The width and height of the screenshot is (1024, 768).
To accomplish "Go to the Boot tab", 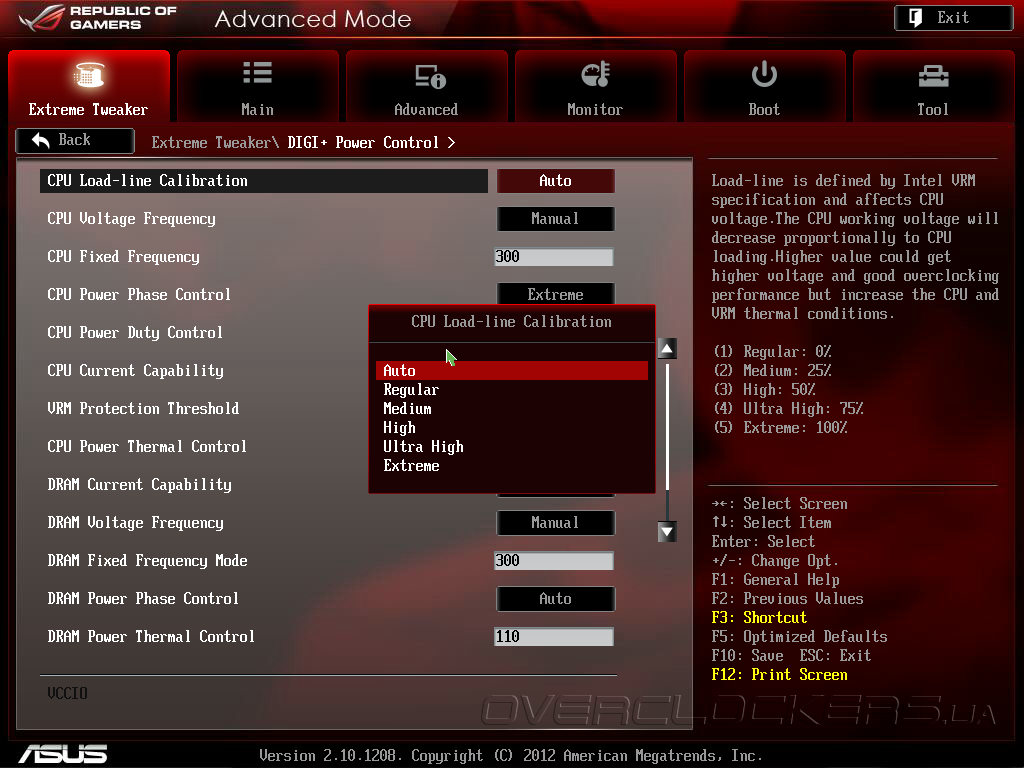I will click(764, 86).
